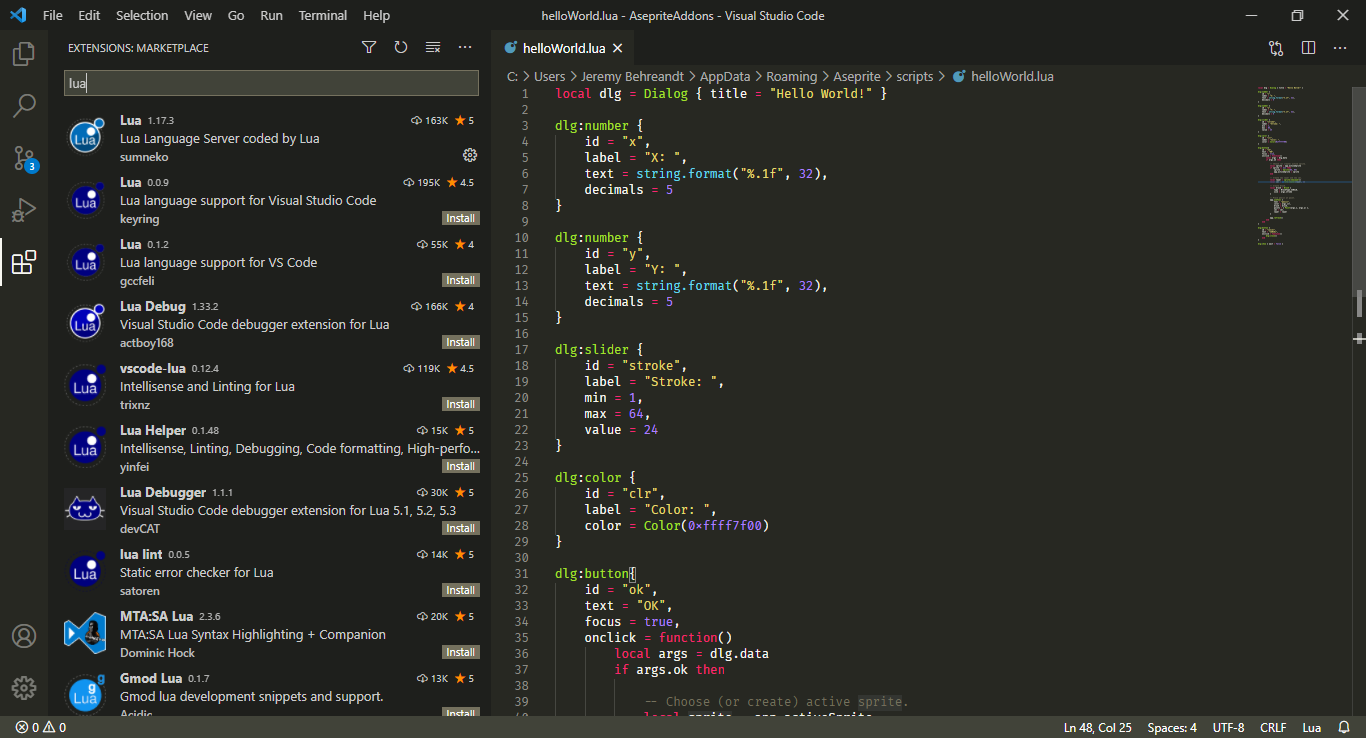Open the Lua Helper extension title

153,430
